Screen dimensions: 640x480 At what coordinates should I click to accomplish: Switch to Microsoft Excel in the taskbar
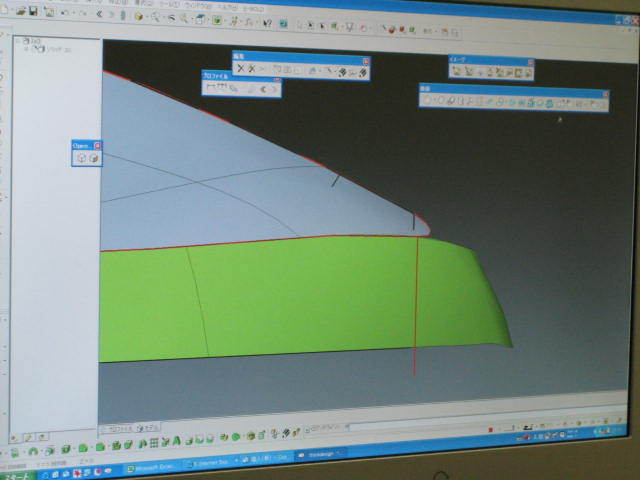[152, 468]
